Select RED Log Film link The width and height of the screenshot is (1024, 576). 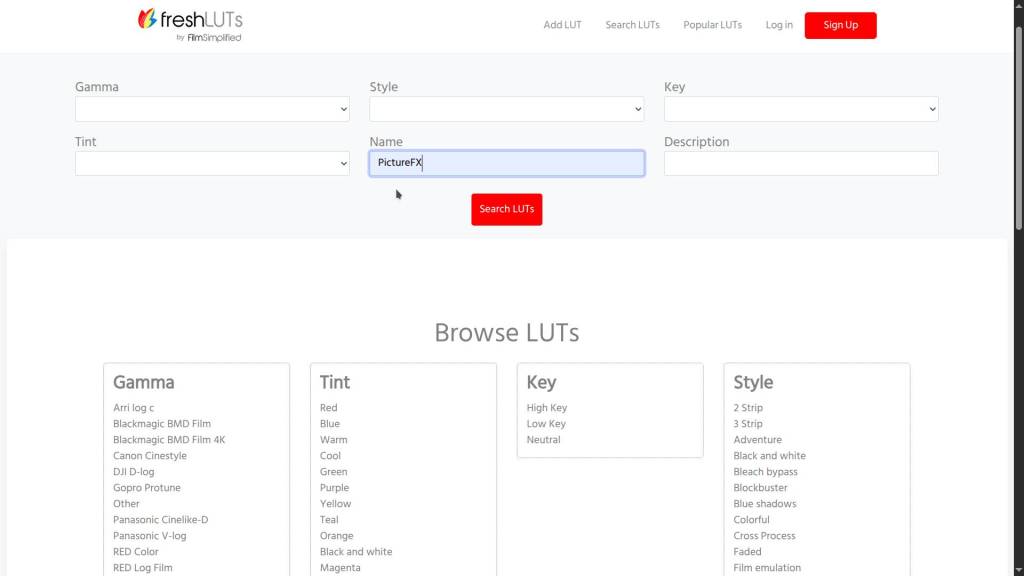[143, 568]
